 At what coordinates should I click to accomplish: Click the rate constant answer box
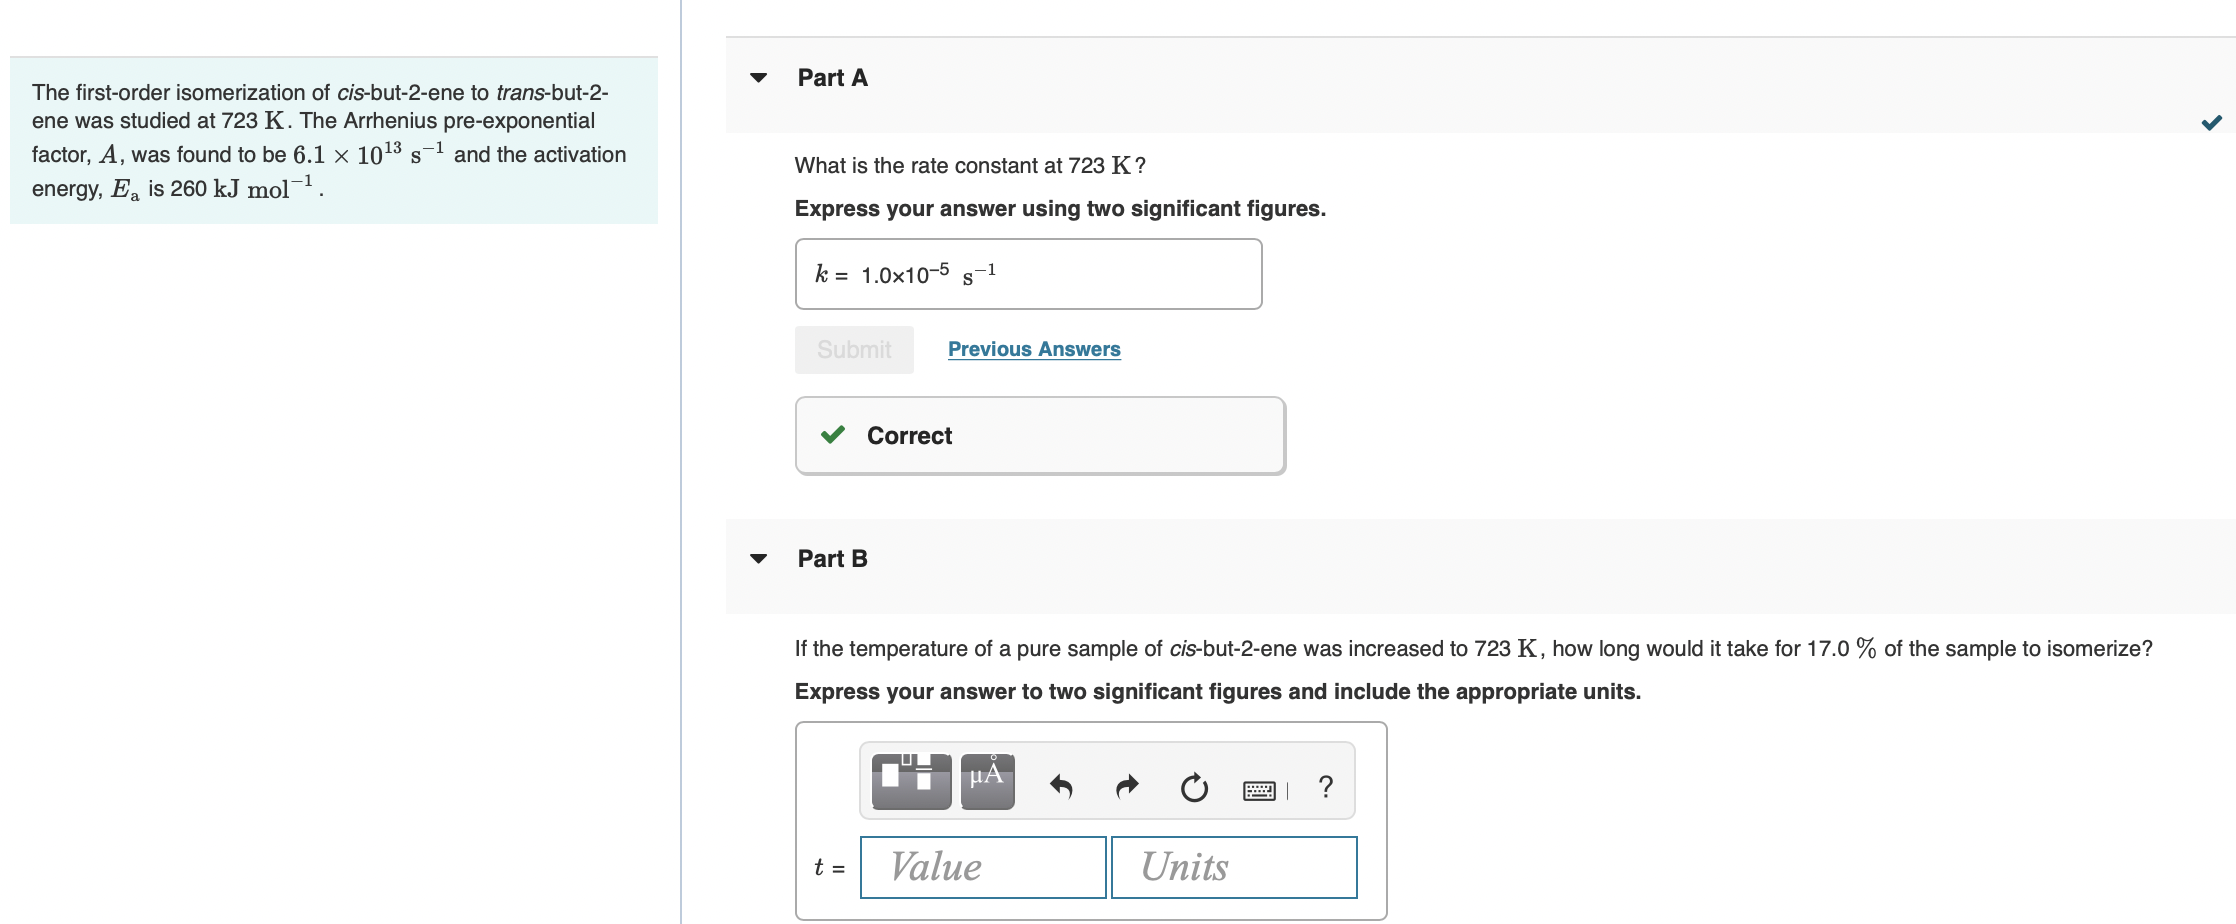1028,274
